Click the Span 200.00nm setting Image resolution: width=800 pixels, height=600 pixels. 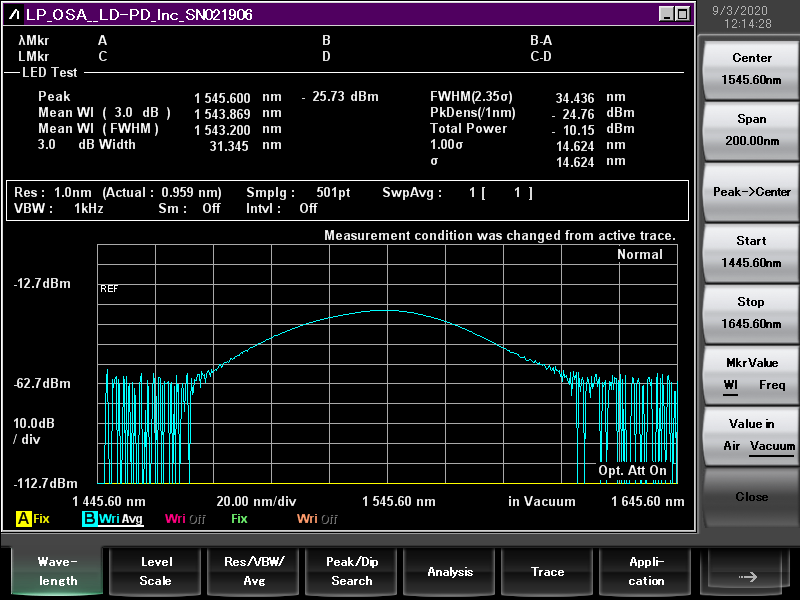click(x=751, y=130)
